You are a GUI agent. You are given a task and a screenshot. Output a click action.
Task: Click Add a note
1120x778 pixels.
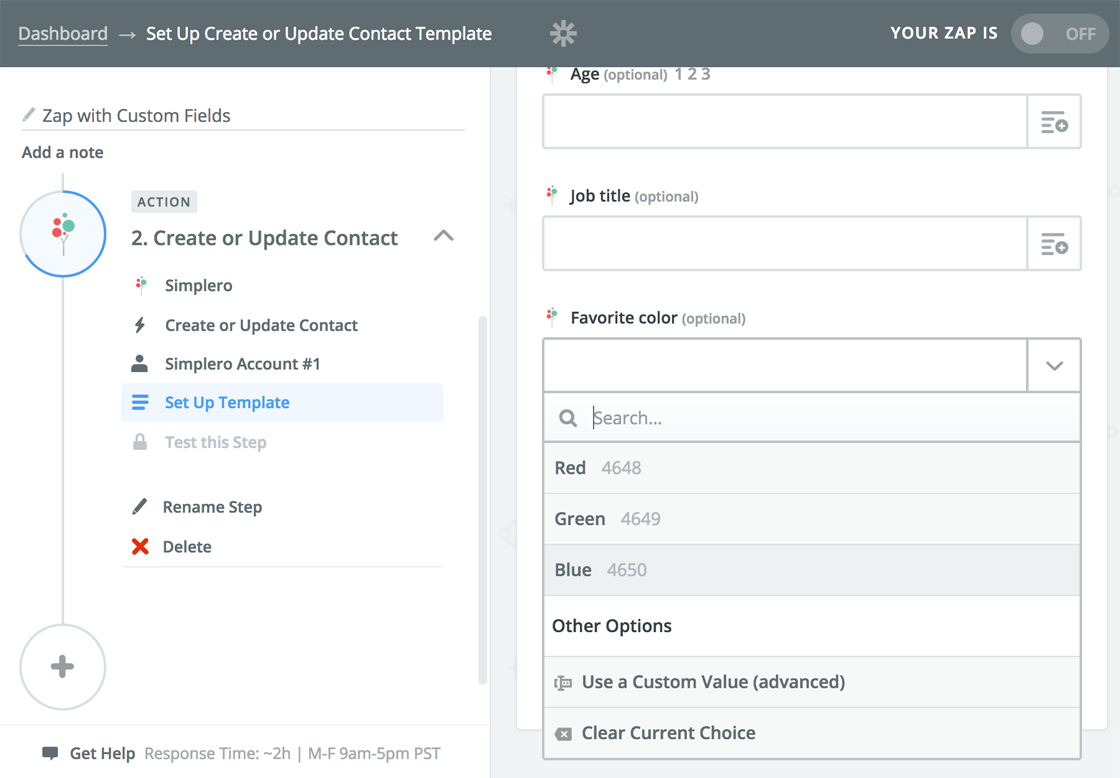[63, 152]
